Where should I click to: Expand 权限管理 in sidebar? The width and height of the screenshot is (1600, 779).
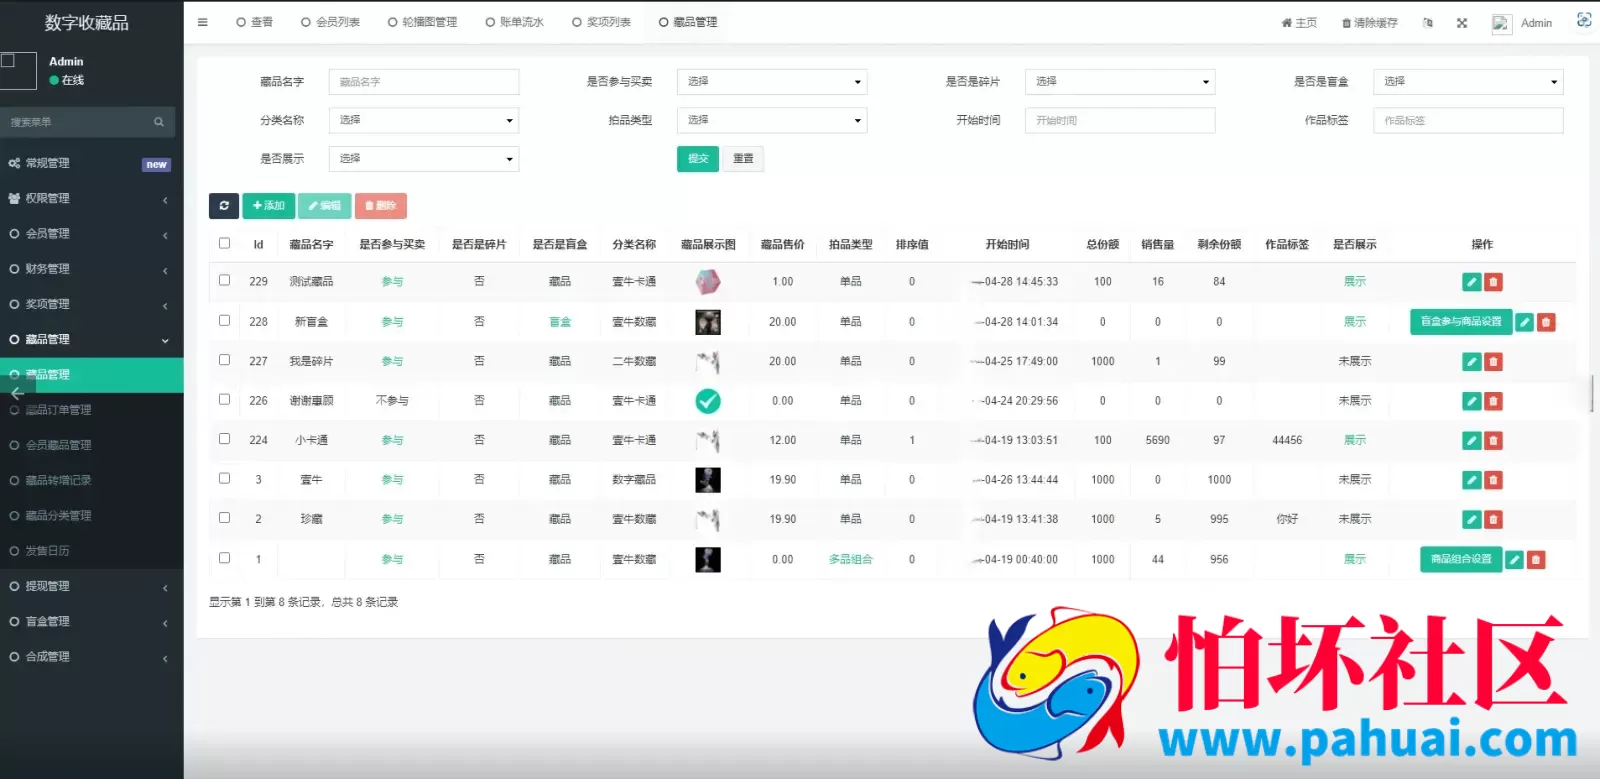(92, 198)
